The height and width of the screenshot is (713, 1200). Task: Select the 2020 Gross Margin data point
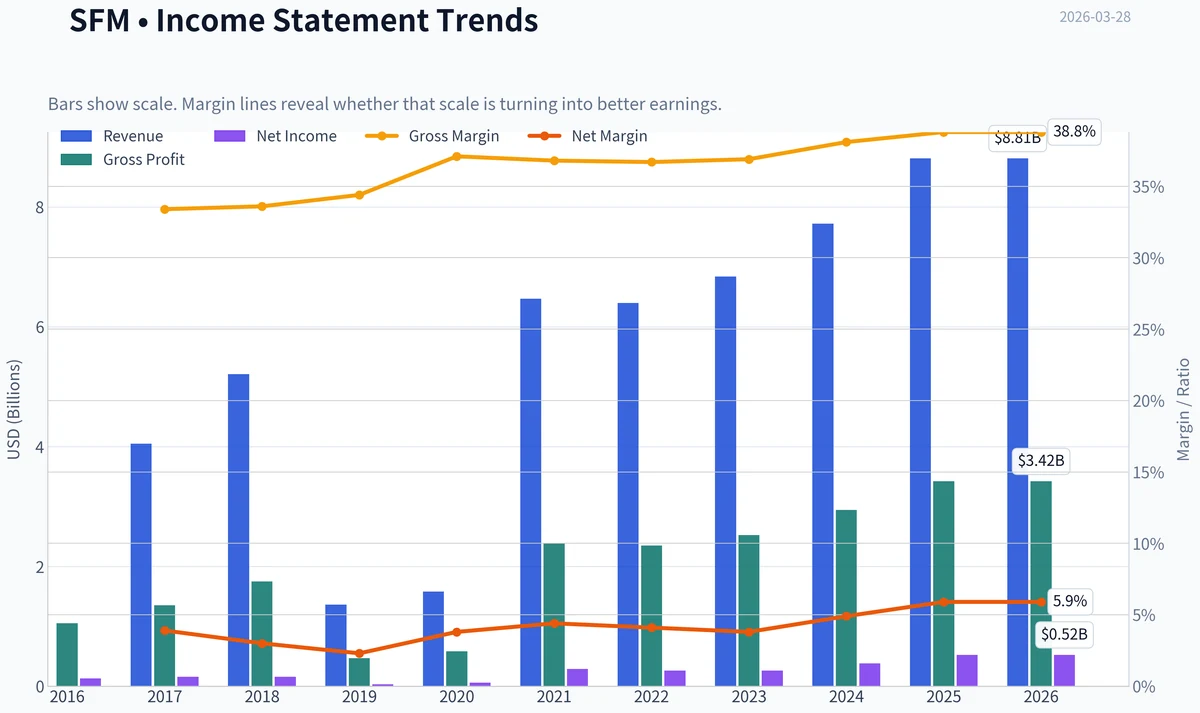[x=457, y=156]
